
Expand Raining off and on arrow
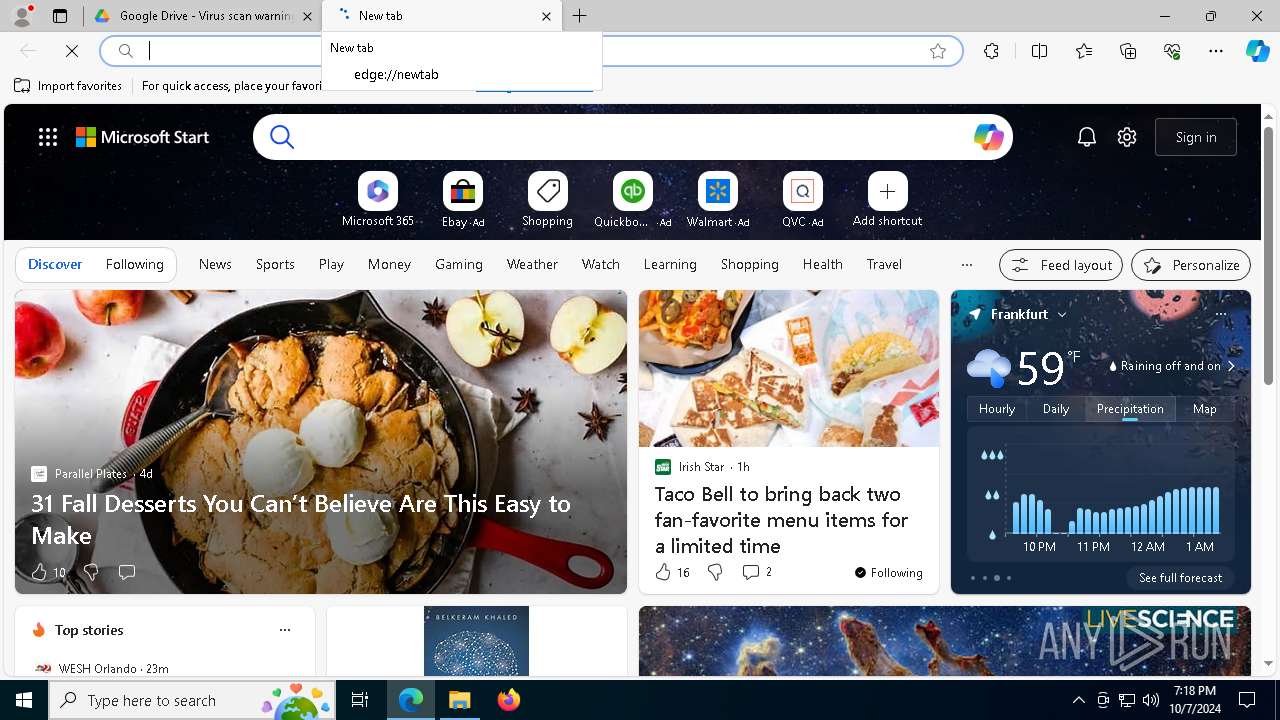(x=1231, y=366)
